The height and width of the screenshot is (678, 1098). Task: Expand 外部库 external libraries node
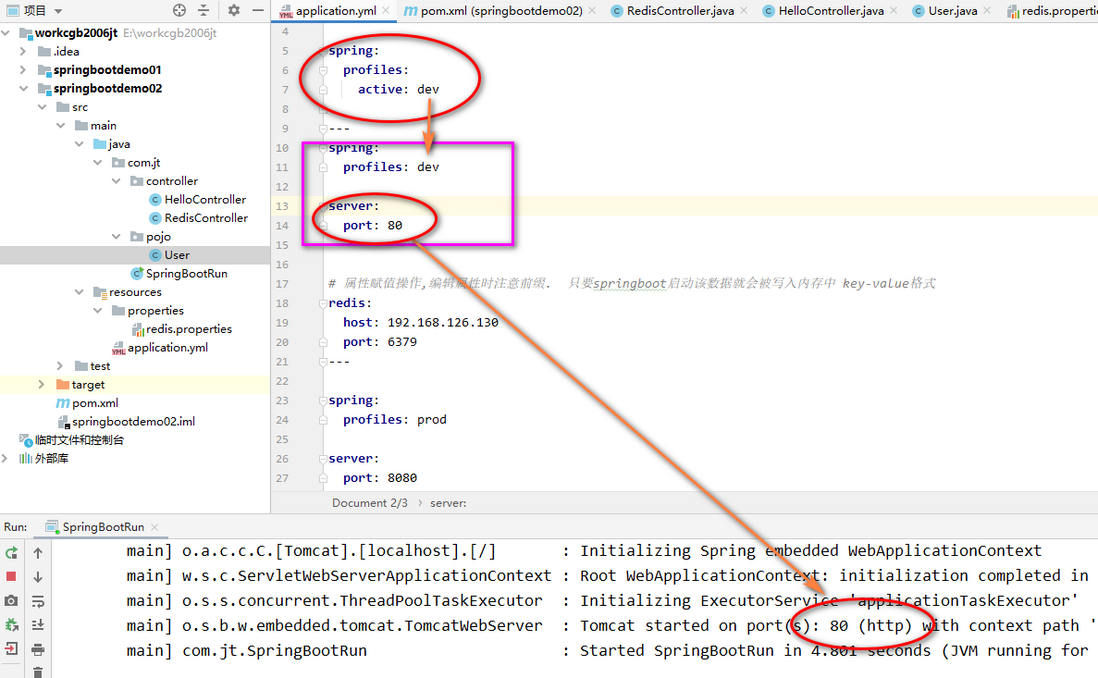6,458
